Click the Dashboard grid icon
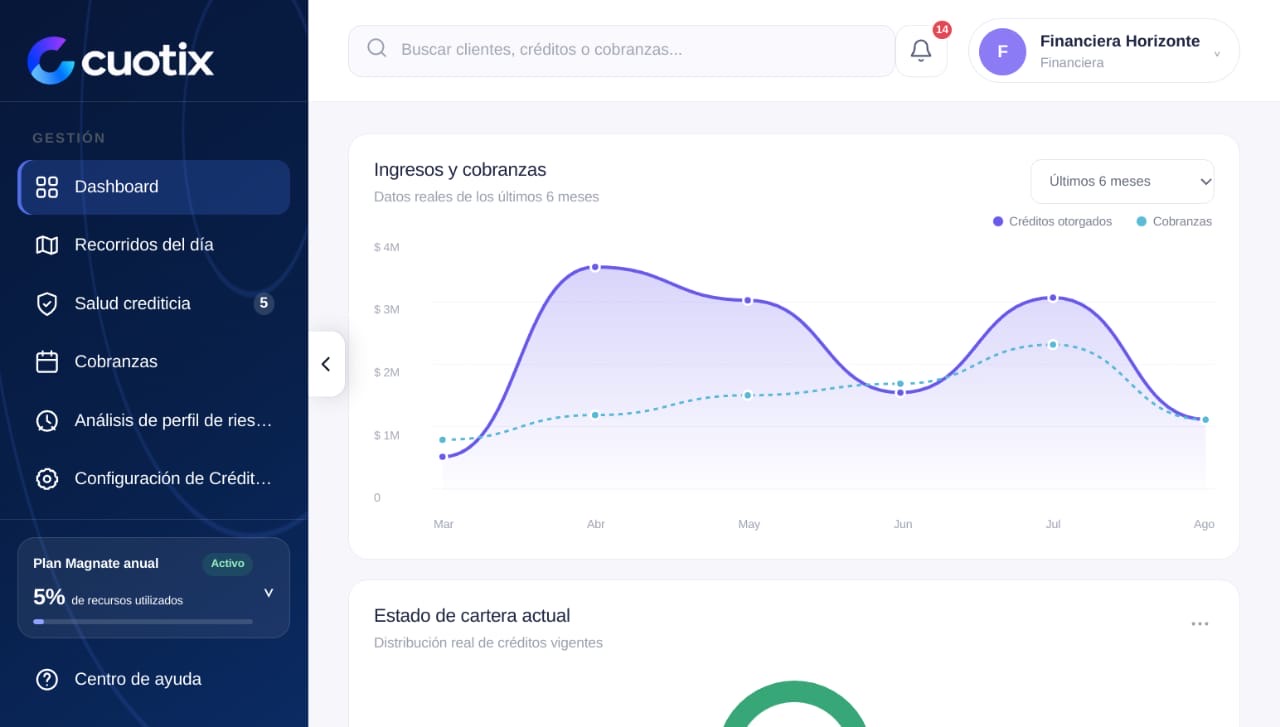Screen dimensions: 1280x727 47,187
